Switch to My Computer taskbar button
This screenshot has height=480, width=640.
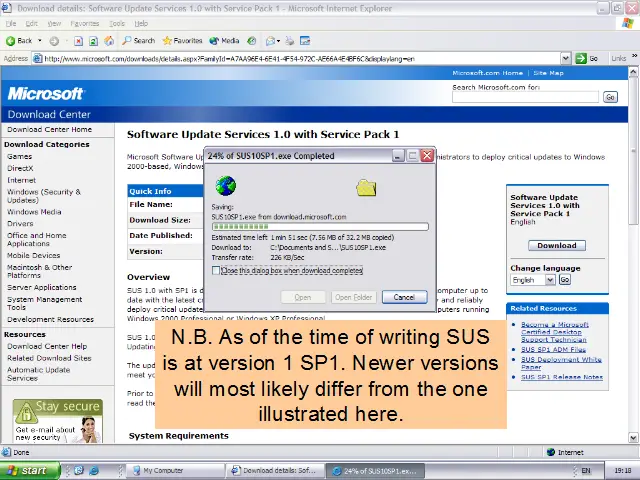[x=175, y=471]
